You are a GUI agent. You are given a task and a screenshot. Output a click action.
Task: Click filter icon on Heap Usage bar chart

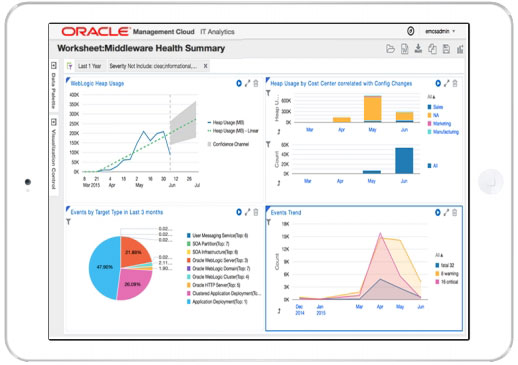click(268, 93)
